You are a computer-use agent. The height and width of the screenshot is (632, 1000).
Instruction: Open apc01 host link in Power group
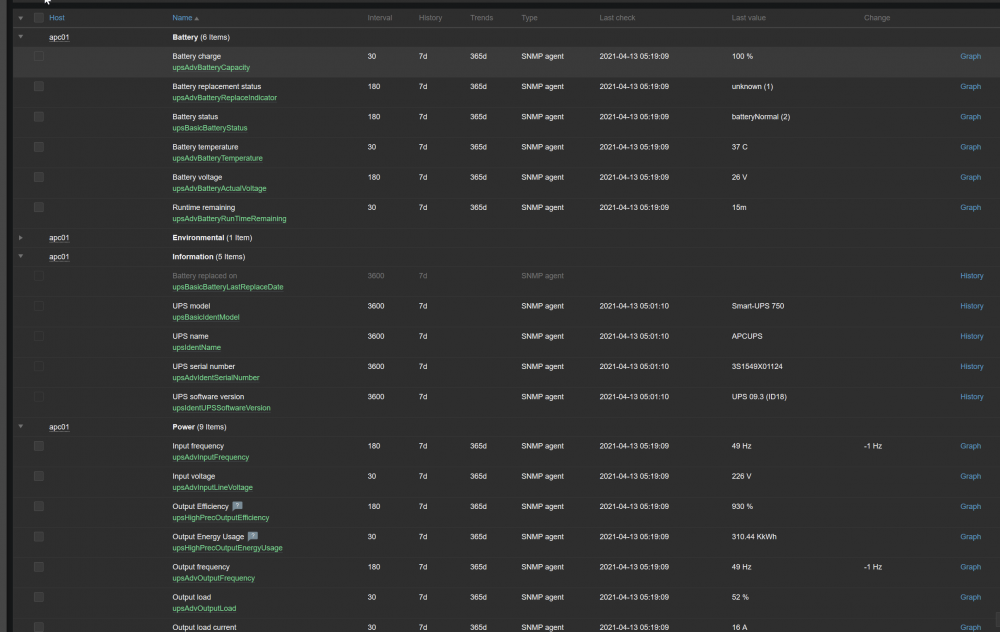(59, 427)
